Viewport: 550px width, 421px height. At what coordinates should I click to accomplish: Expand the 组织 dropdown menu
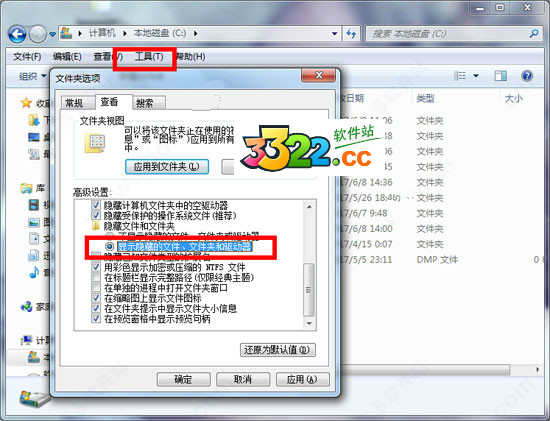point(33,76)
